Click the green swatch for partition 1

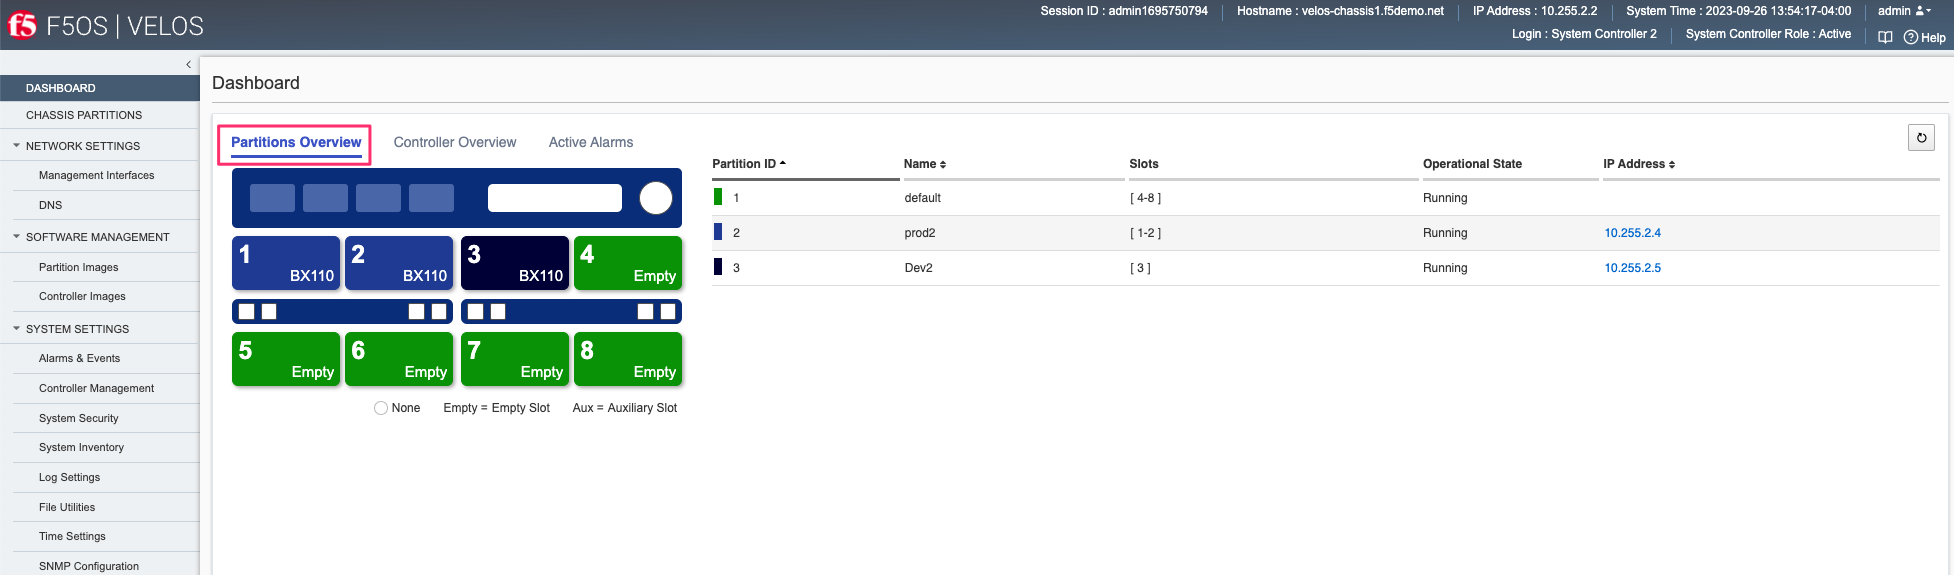tap(718, 197)
